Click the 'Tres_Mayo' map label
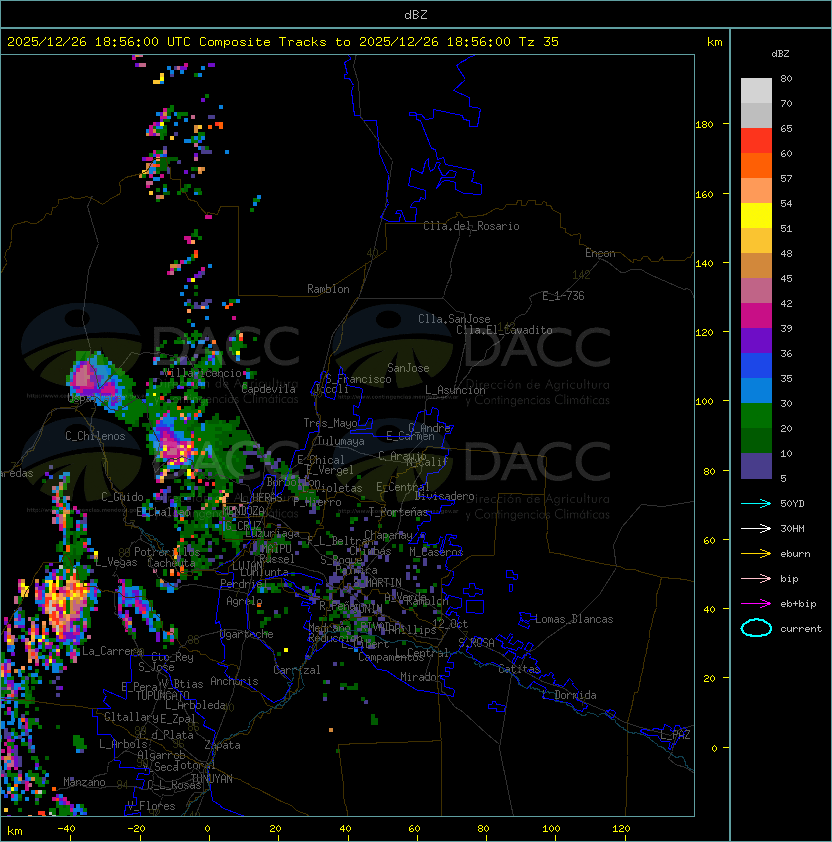This screenshot has width=832, height=842. point(330,423)
